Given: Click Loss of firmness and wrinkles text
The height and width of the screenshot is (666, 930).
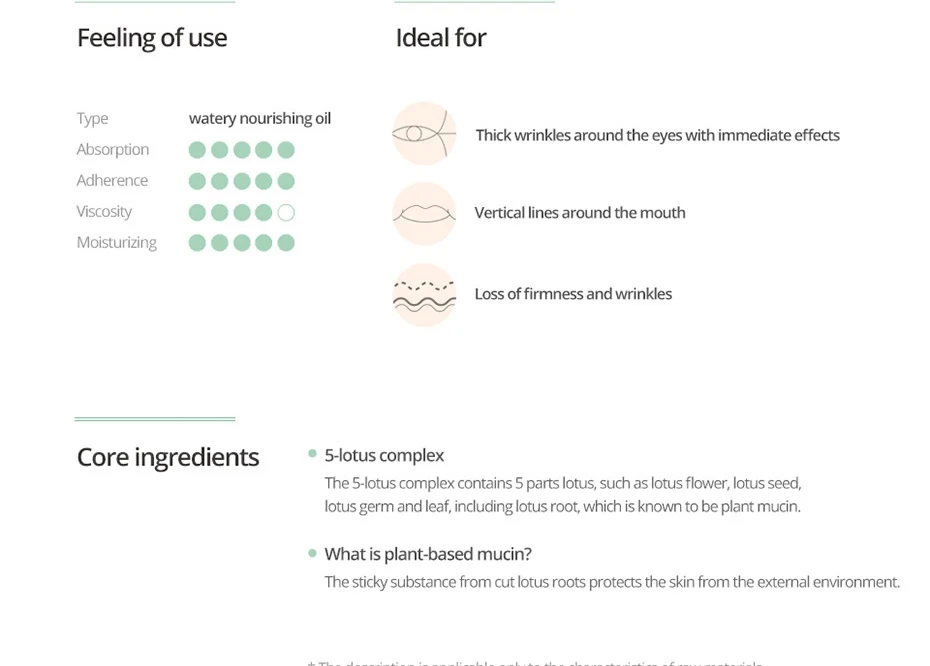Looking at the screenshot, I should (x=573, y=294).
